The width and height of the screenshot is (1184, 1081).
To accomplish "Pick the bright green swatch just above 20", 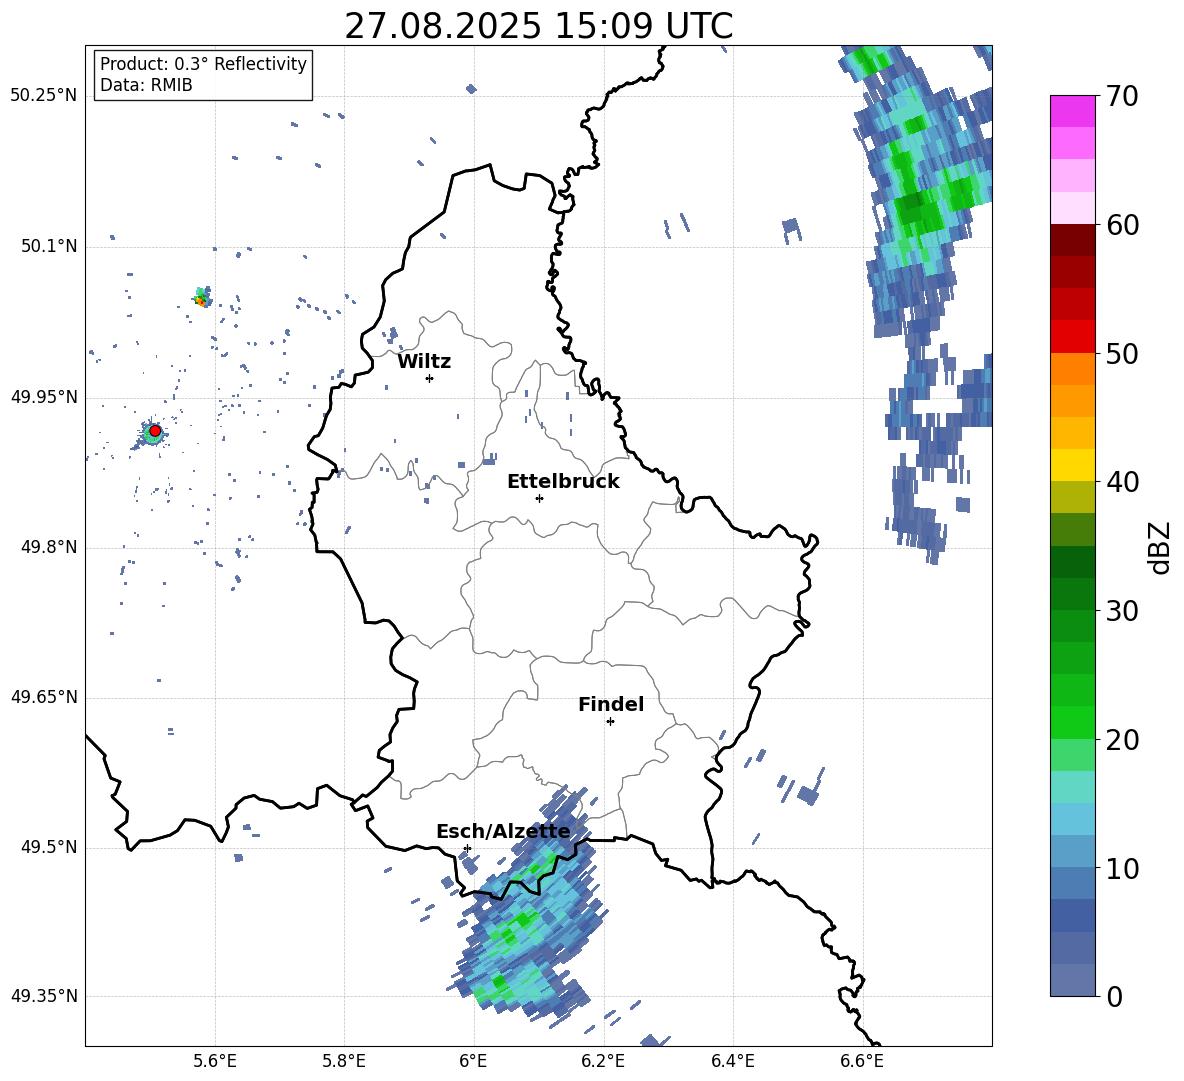I will coord(1072,722).
